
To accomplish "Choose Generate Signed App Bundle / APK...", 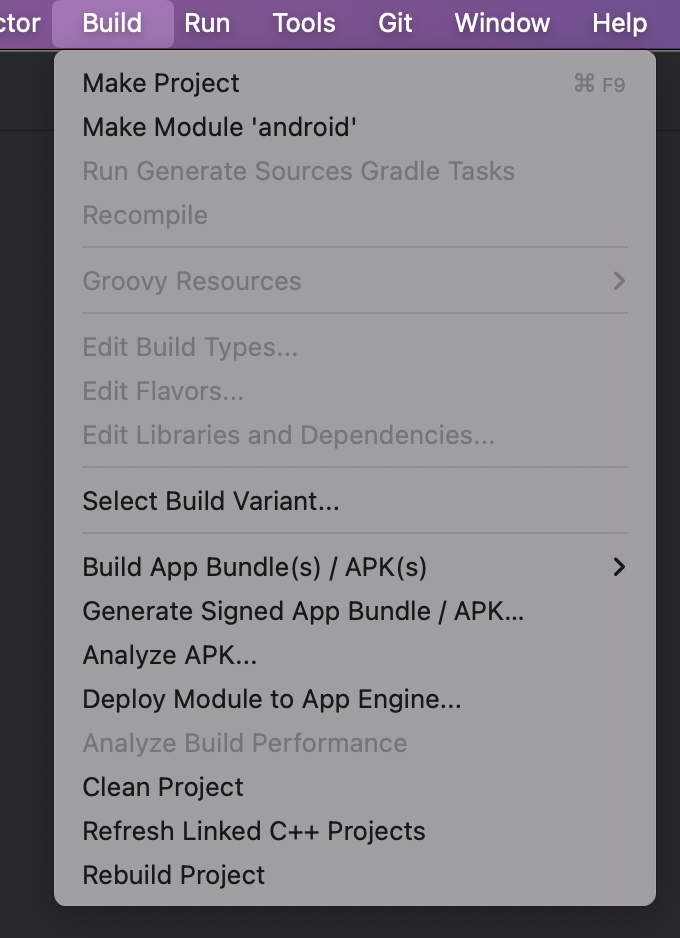I will click(x=354, y=611).
